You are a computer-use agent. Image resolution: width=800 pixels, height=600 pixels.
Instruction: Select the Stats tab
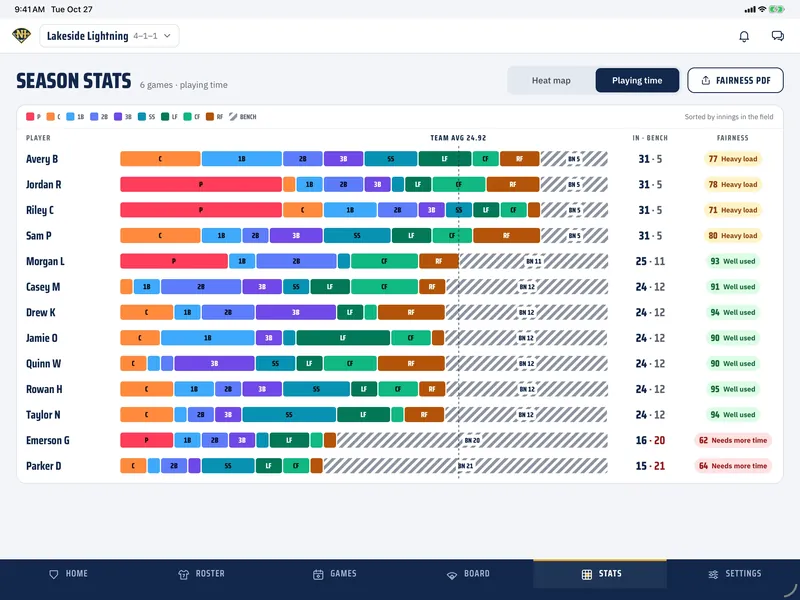coord(601,574)
